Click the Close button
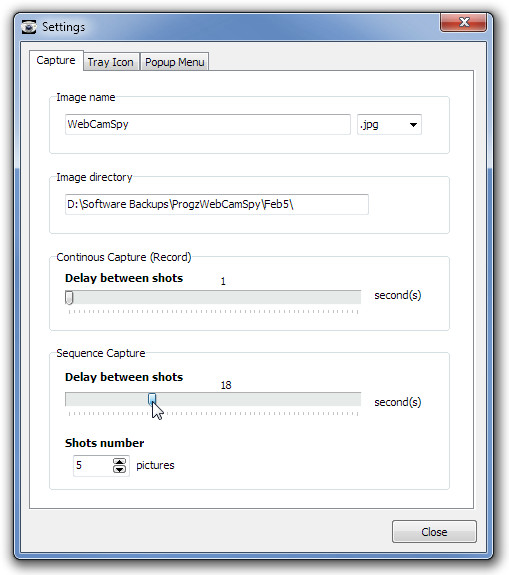 [x=434, y=531]
